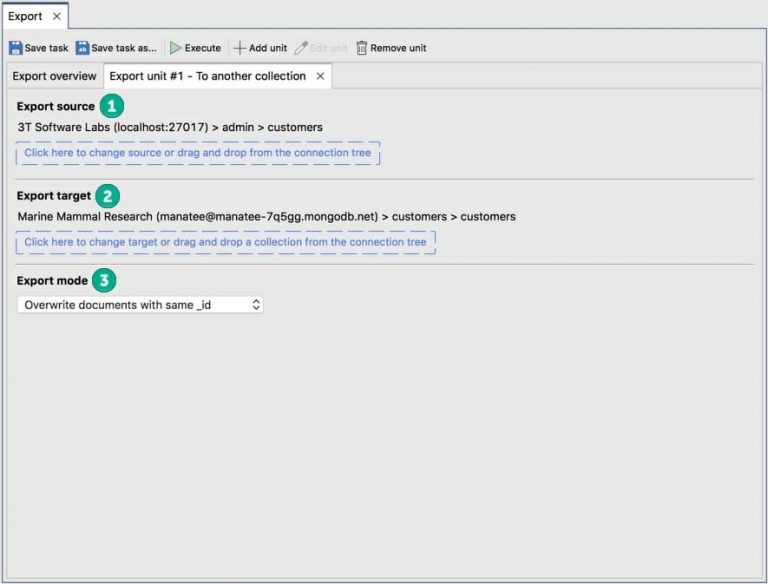Screen dimensions: 768x584
Task: Click the green number 3 badge
Action: coord(104,281)
